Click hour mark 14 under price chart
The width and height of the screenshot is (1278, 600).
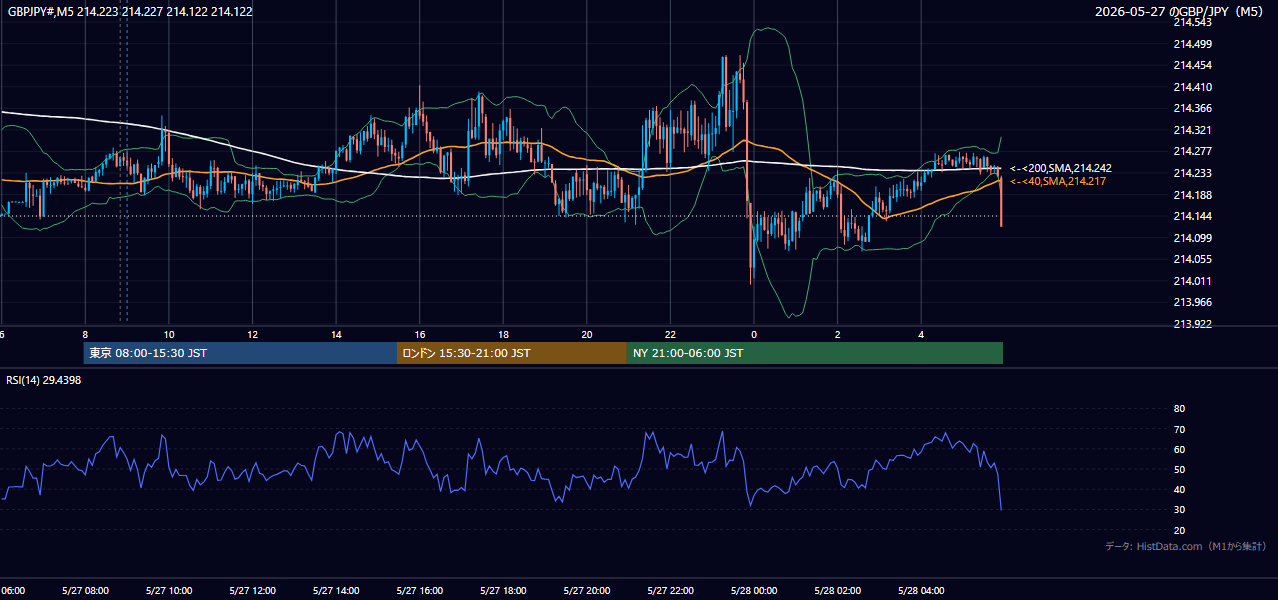336,335
